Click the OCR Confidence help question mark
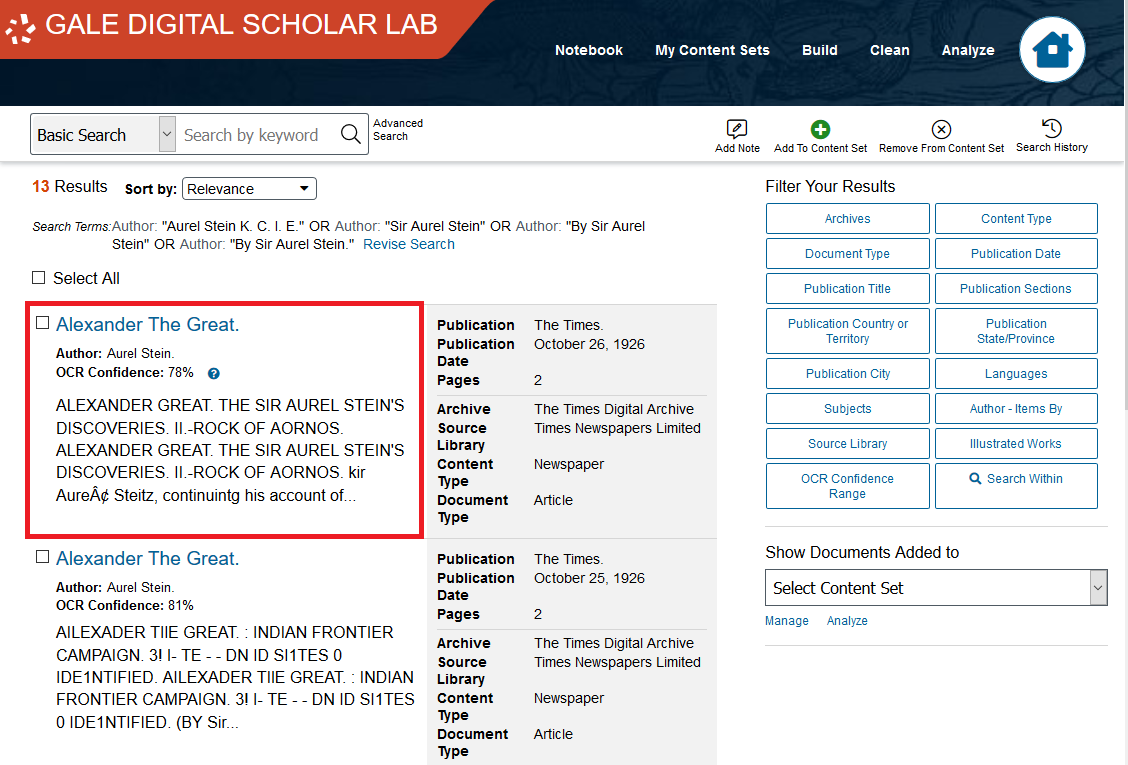Screen dimensions: 1128x765 [213, 373]
